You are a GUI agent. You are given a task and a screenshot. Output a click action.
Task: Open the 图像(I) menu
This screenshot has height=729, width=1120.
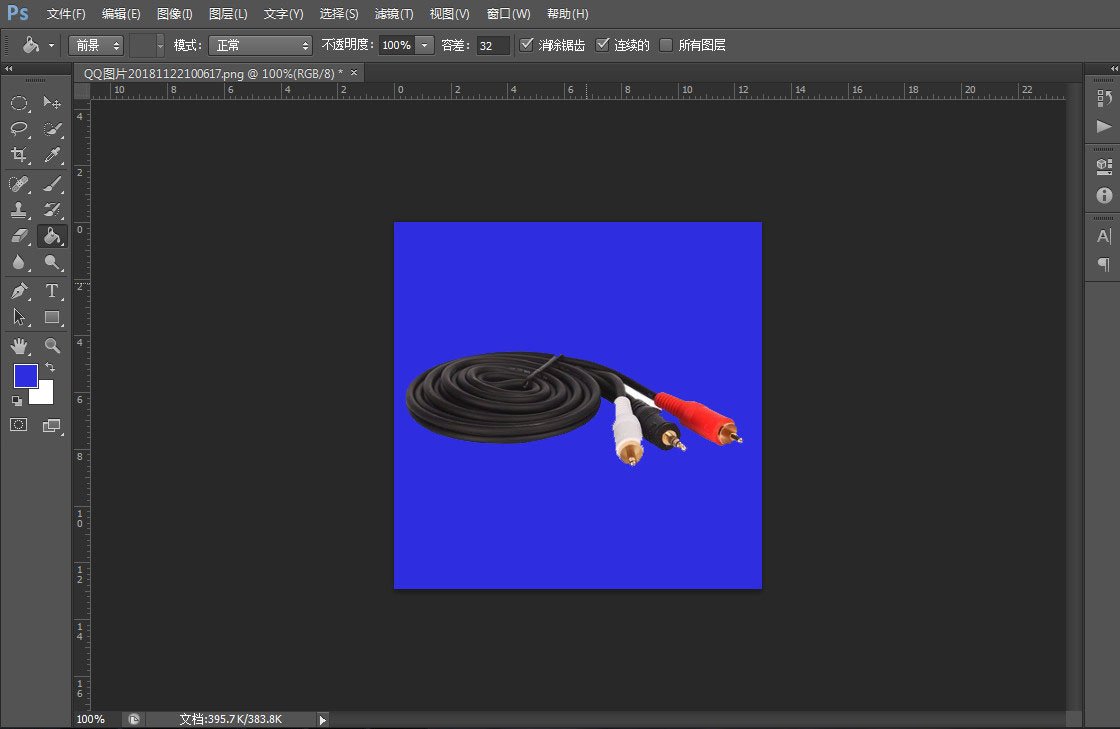[x=175, y=14]
